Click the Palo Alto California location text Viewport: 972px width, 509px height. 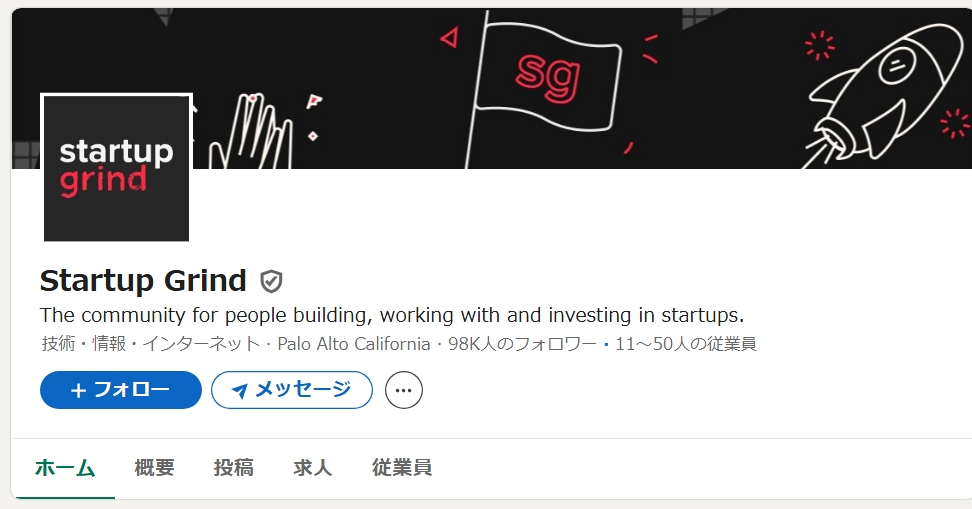coord(354,345)
